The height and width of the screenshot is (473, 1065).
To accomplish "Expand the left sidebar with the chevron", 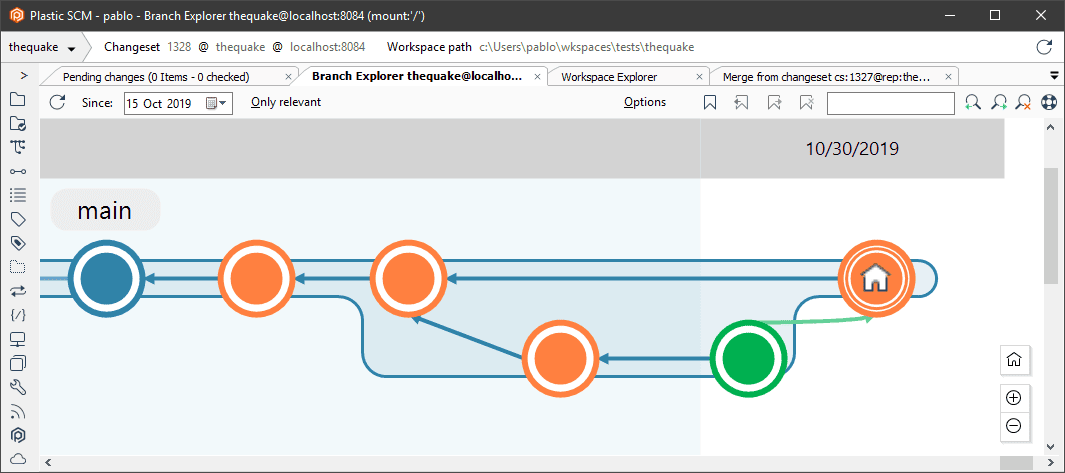I will pyautogui.click(x=24, y=75).
